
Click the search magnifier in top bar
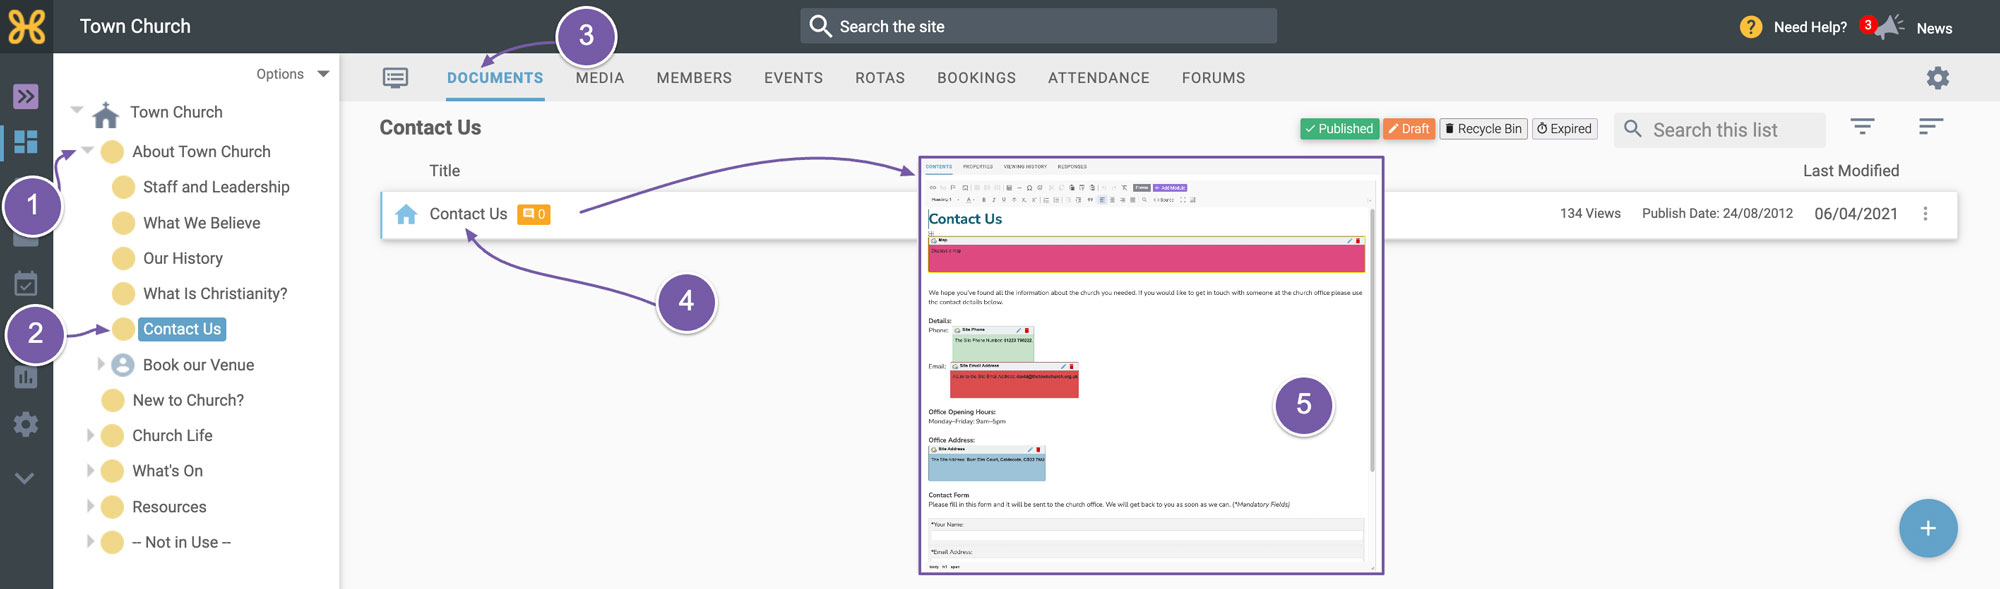tap(821, 26)
